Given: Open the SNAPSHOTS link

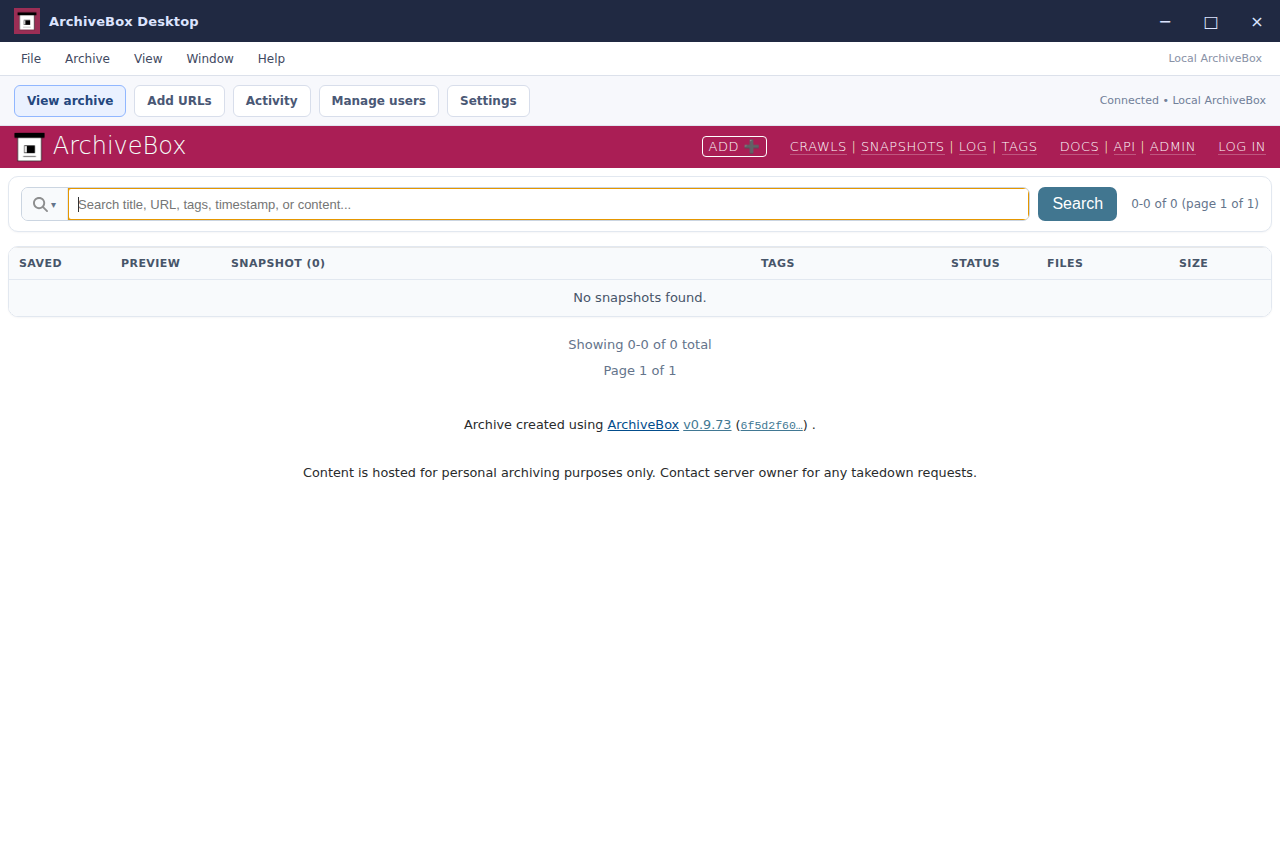Looking at the screenshot, I should [902, 147].
